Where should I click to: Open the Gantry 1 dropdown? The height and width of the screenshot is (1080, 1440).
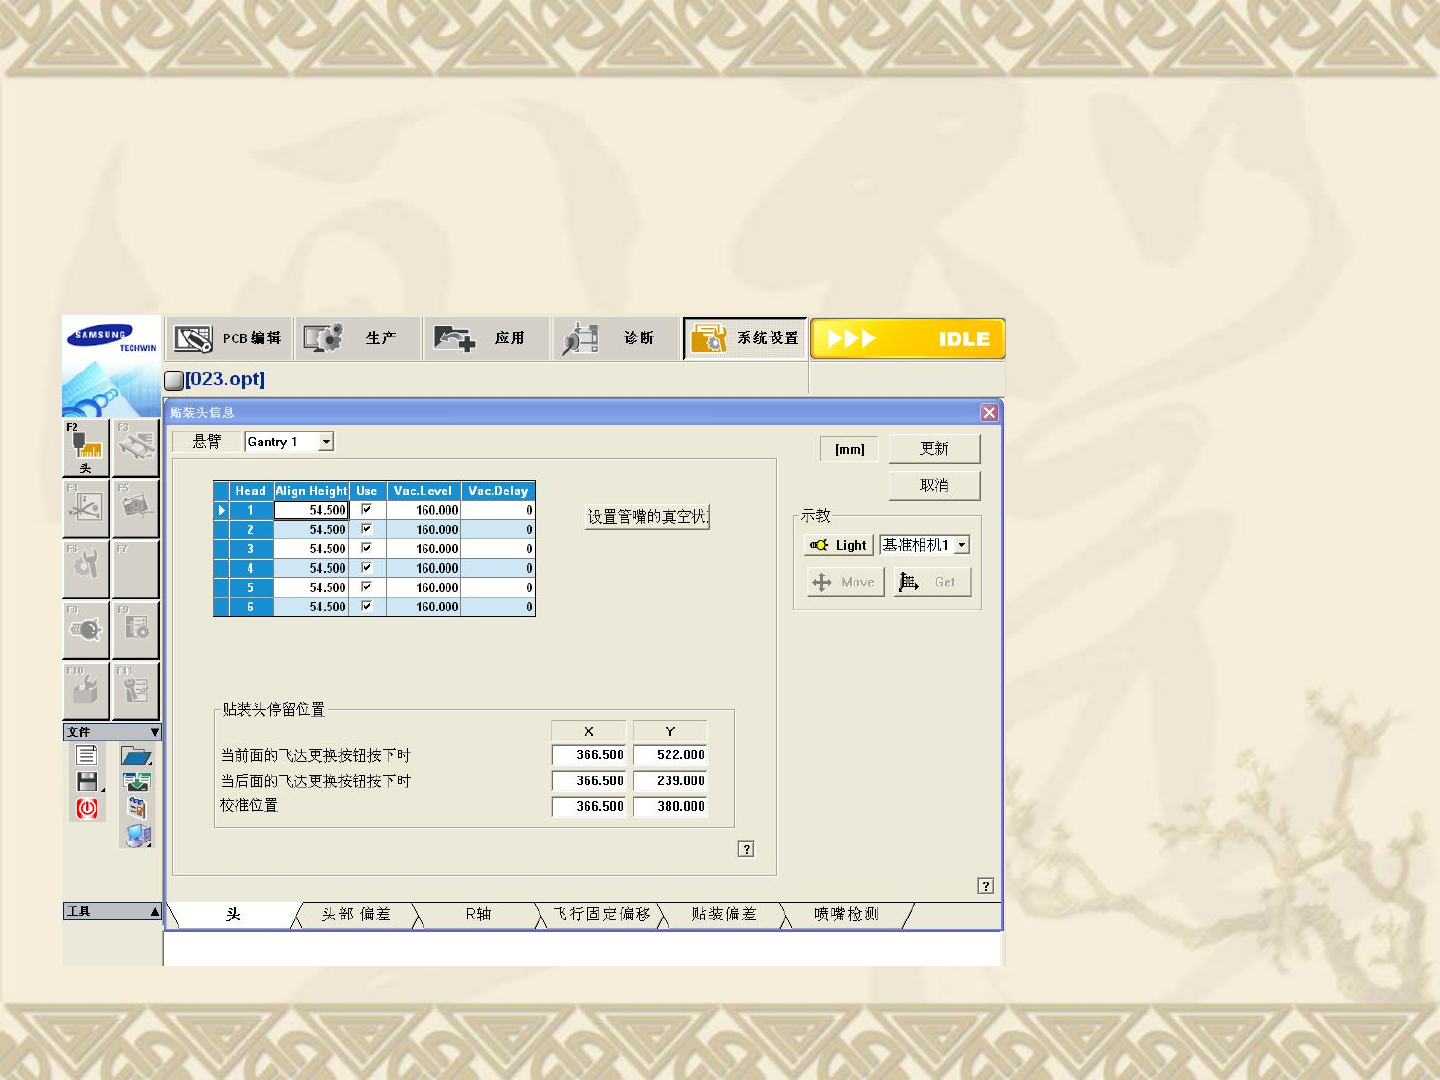point(326,441)
